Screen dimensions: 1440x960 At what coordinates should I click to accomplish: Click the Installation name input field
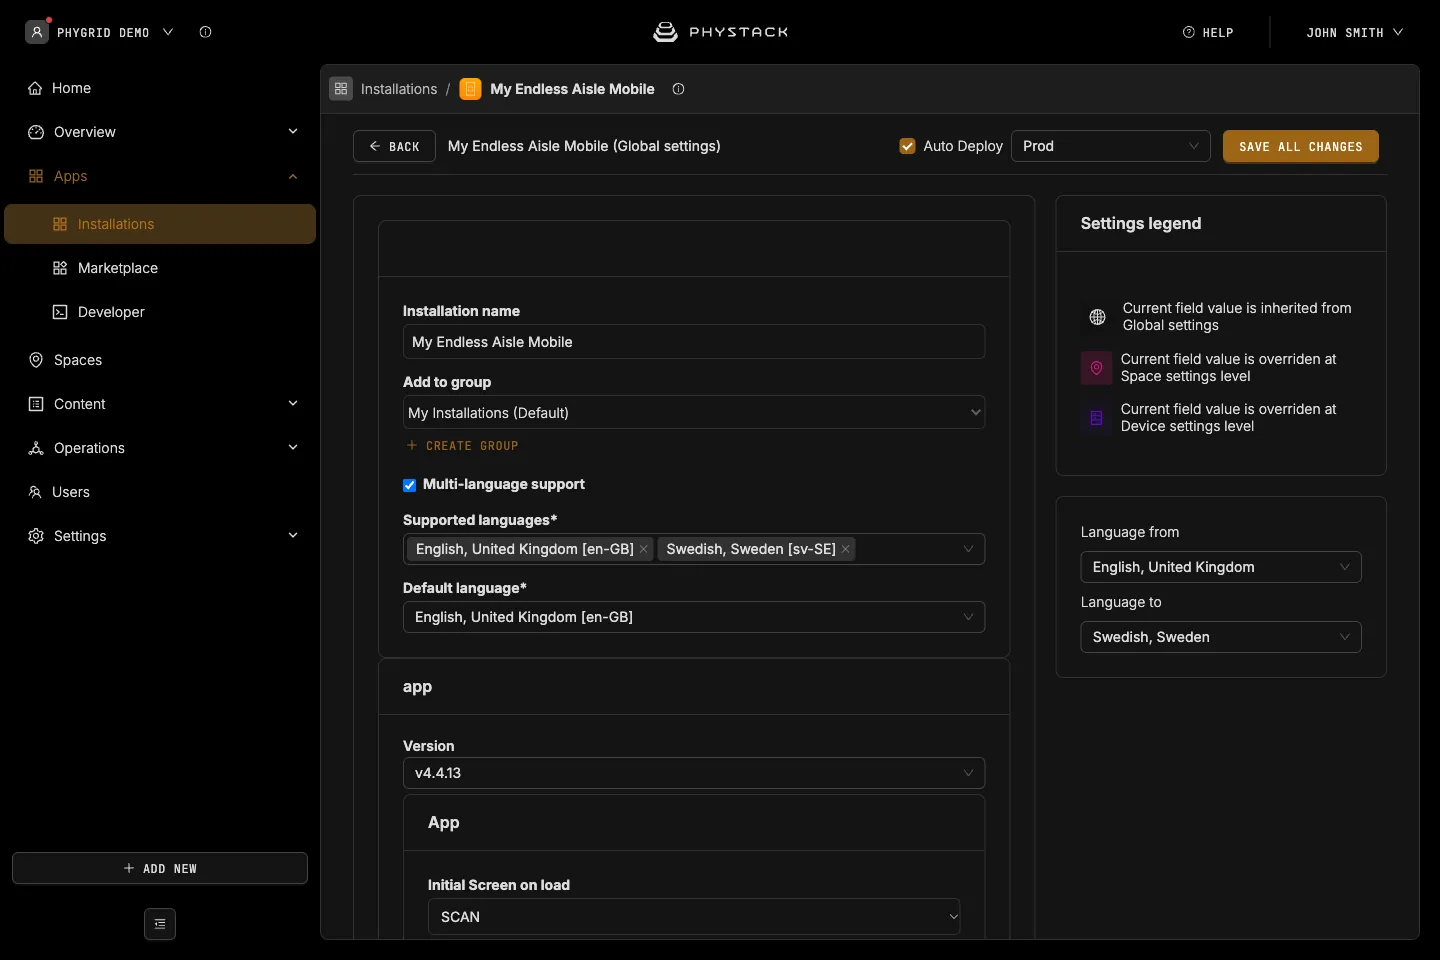(x=694, y=342)
